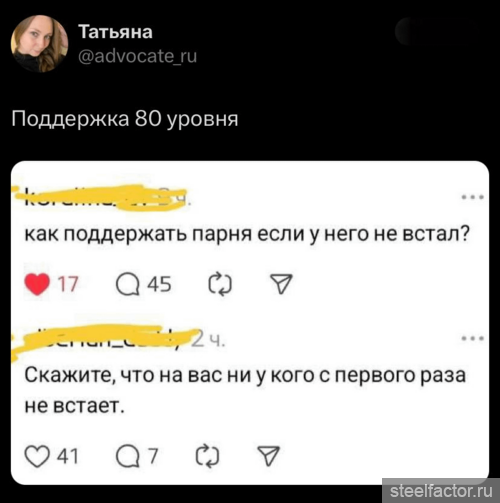Open the steelfactor.ru watermark link

click(x=441, y=491)
